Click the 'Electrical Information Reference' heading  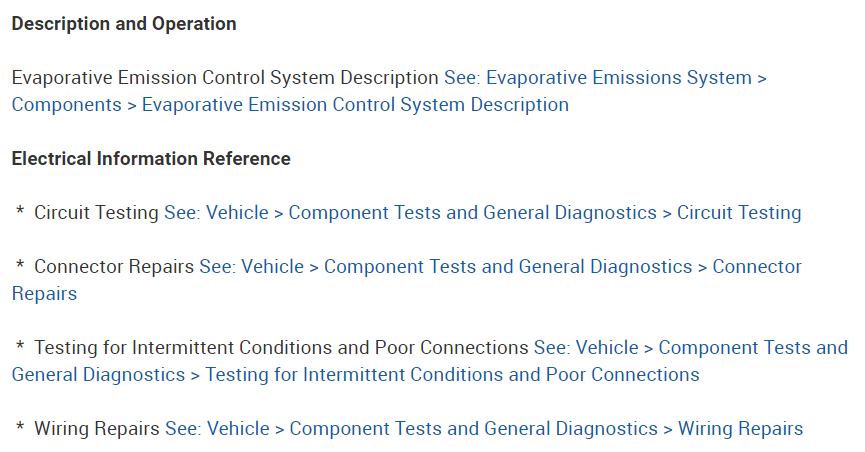(x=151, y=159)
